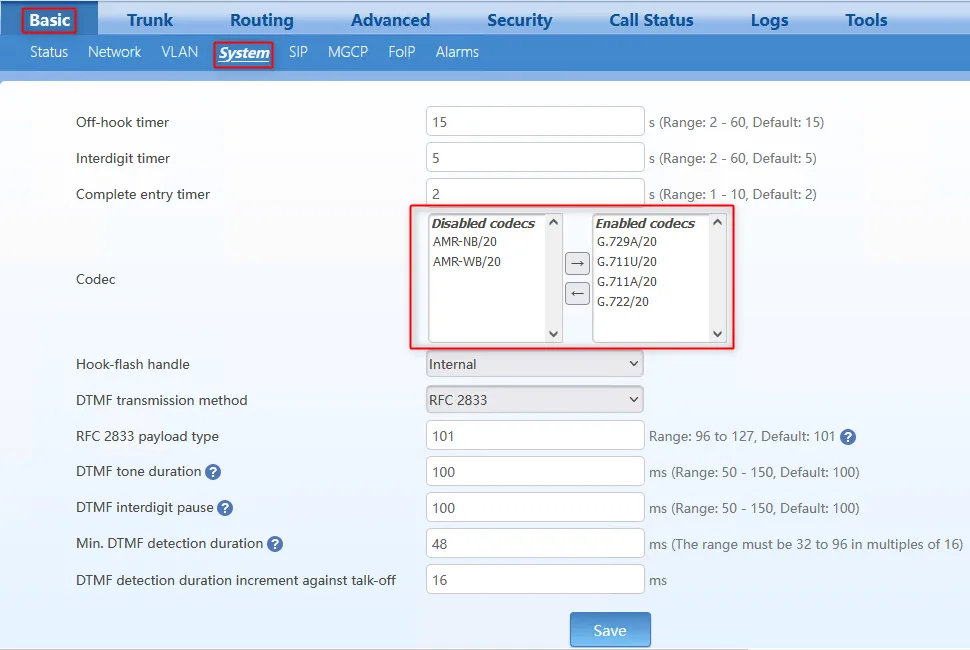The height and width of the screenshot is (650, 970).
Task: Move selected codec to Enabled list with right arrow
Action: 577,263
